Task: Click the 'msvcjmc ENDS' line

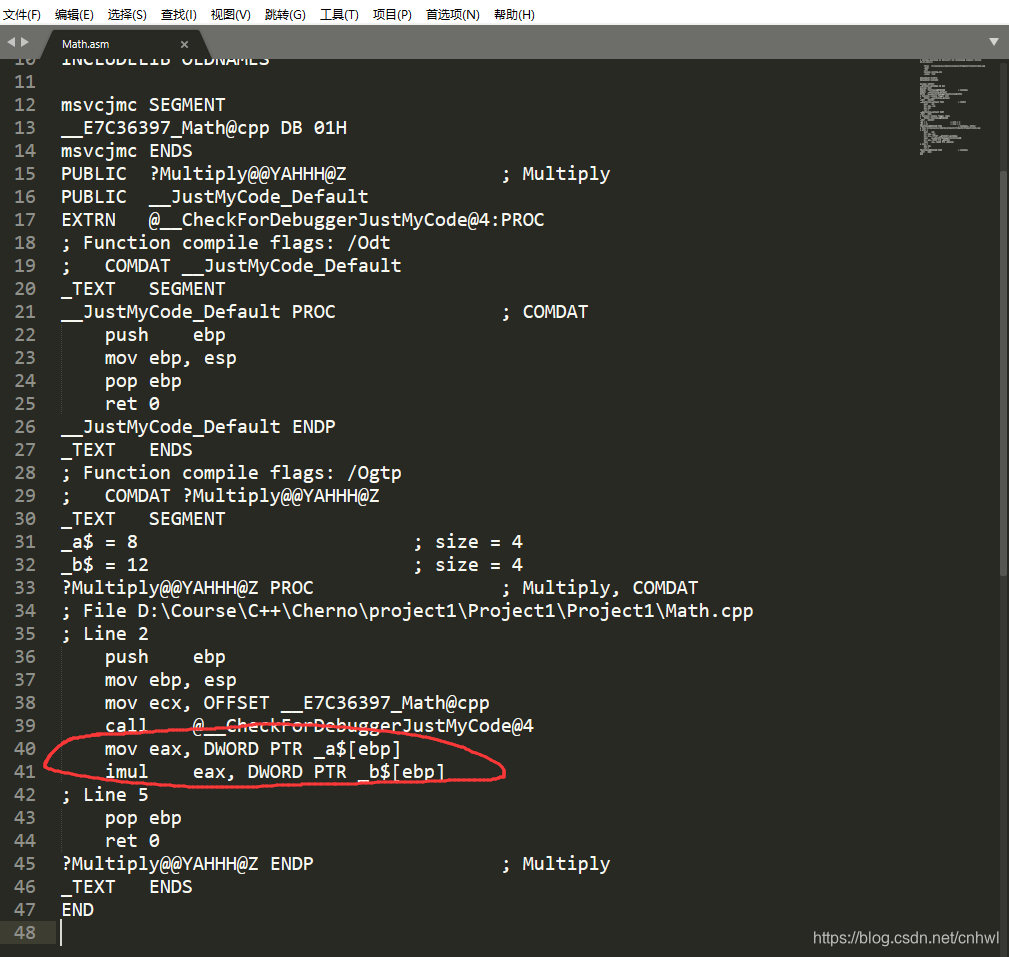Action: point(127,151)
